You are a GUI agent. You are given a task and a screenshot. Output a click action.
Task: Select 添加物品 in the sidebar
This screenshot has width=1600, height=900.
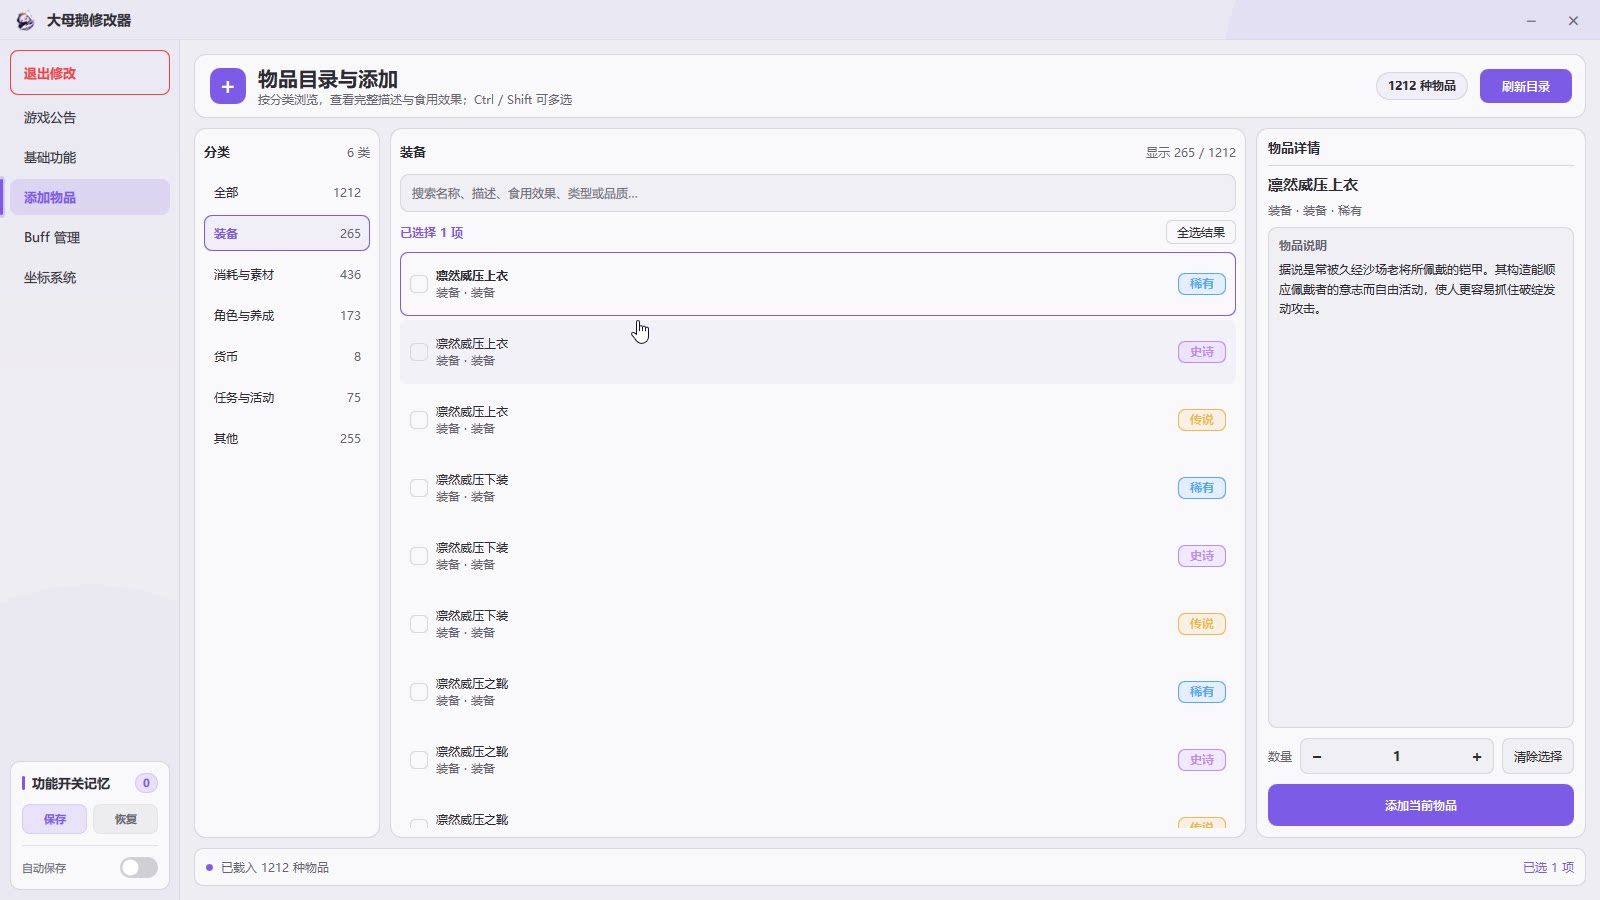point(90,197)
